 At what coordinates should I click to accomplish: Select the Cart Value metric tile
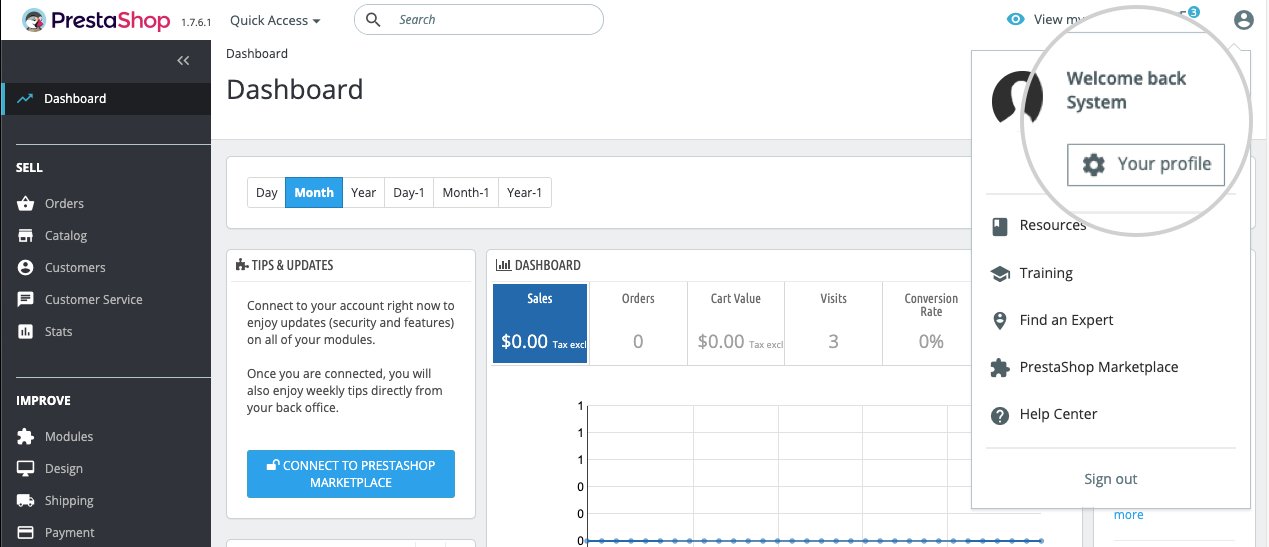pos(736,322)
